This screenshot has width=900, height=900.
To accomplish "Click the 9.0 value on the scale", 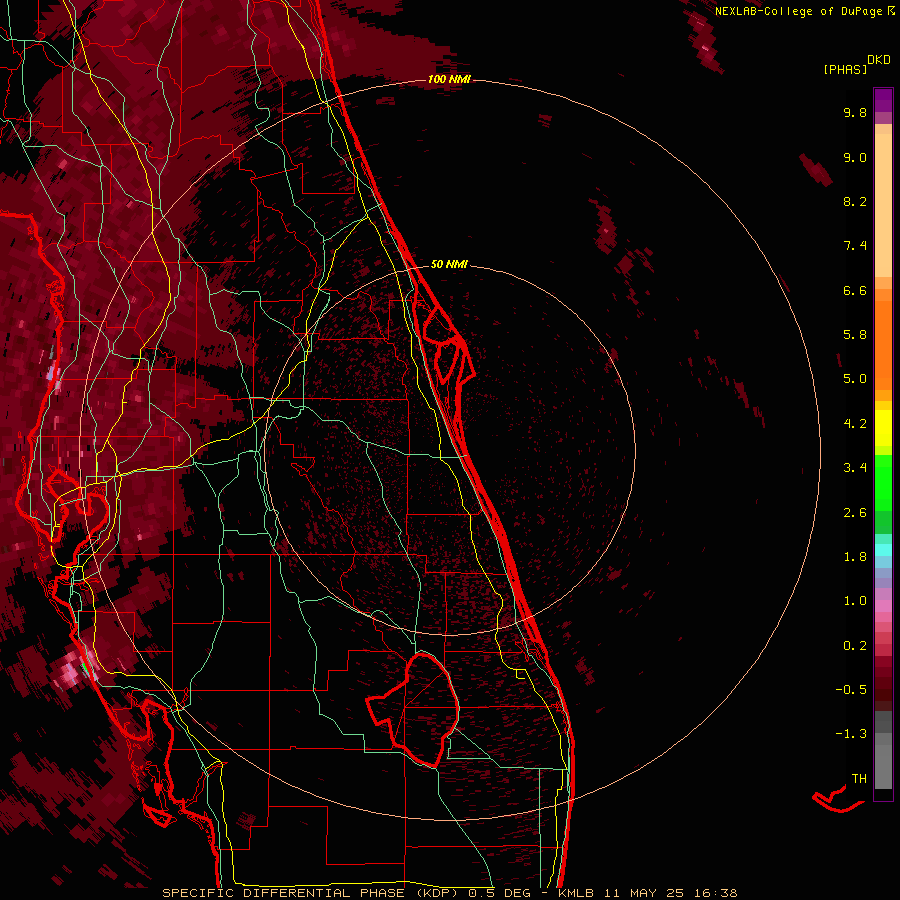I will tap(855, 157).
